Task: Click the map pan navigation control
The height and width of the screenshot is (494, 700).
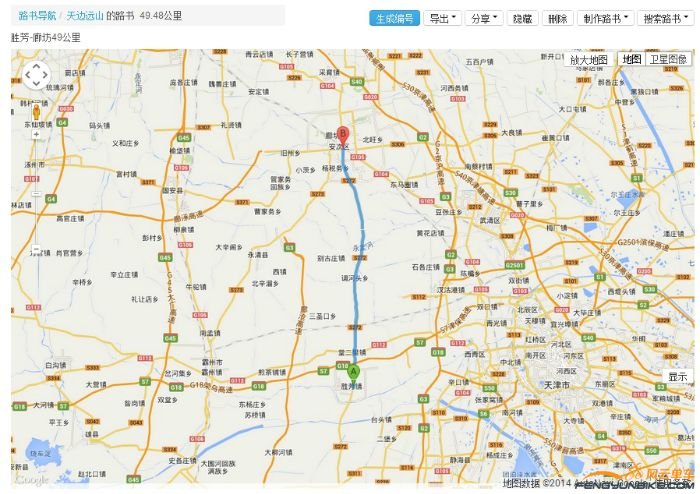Action: pos(36,75)
